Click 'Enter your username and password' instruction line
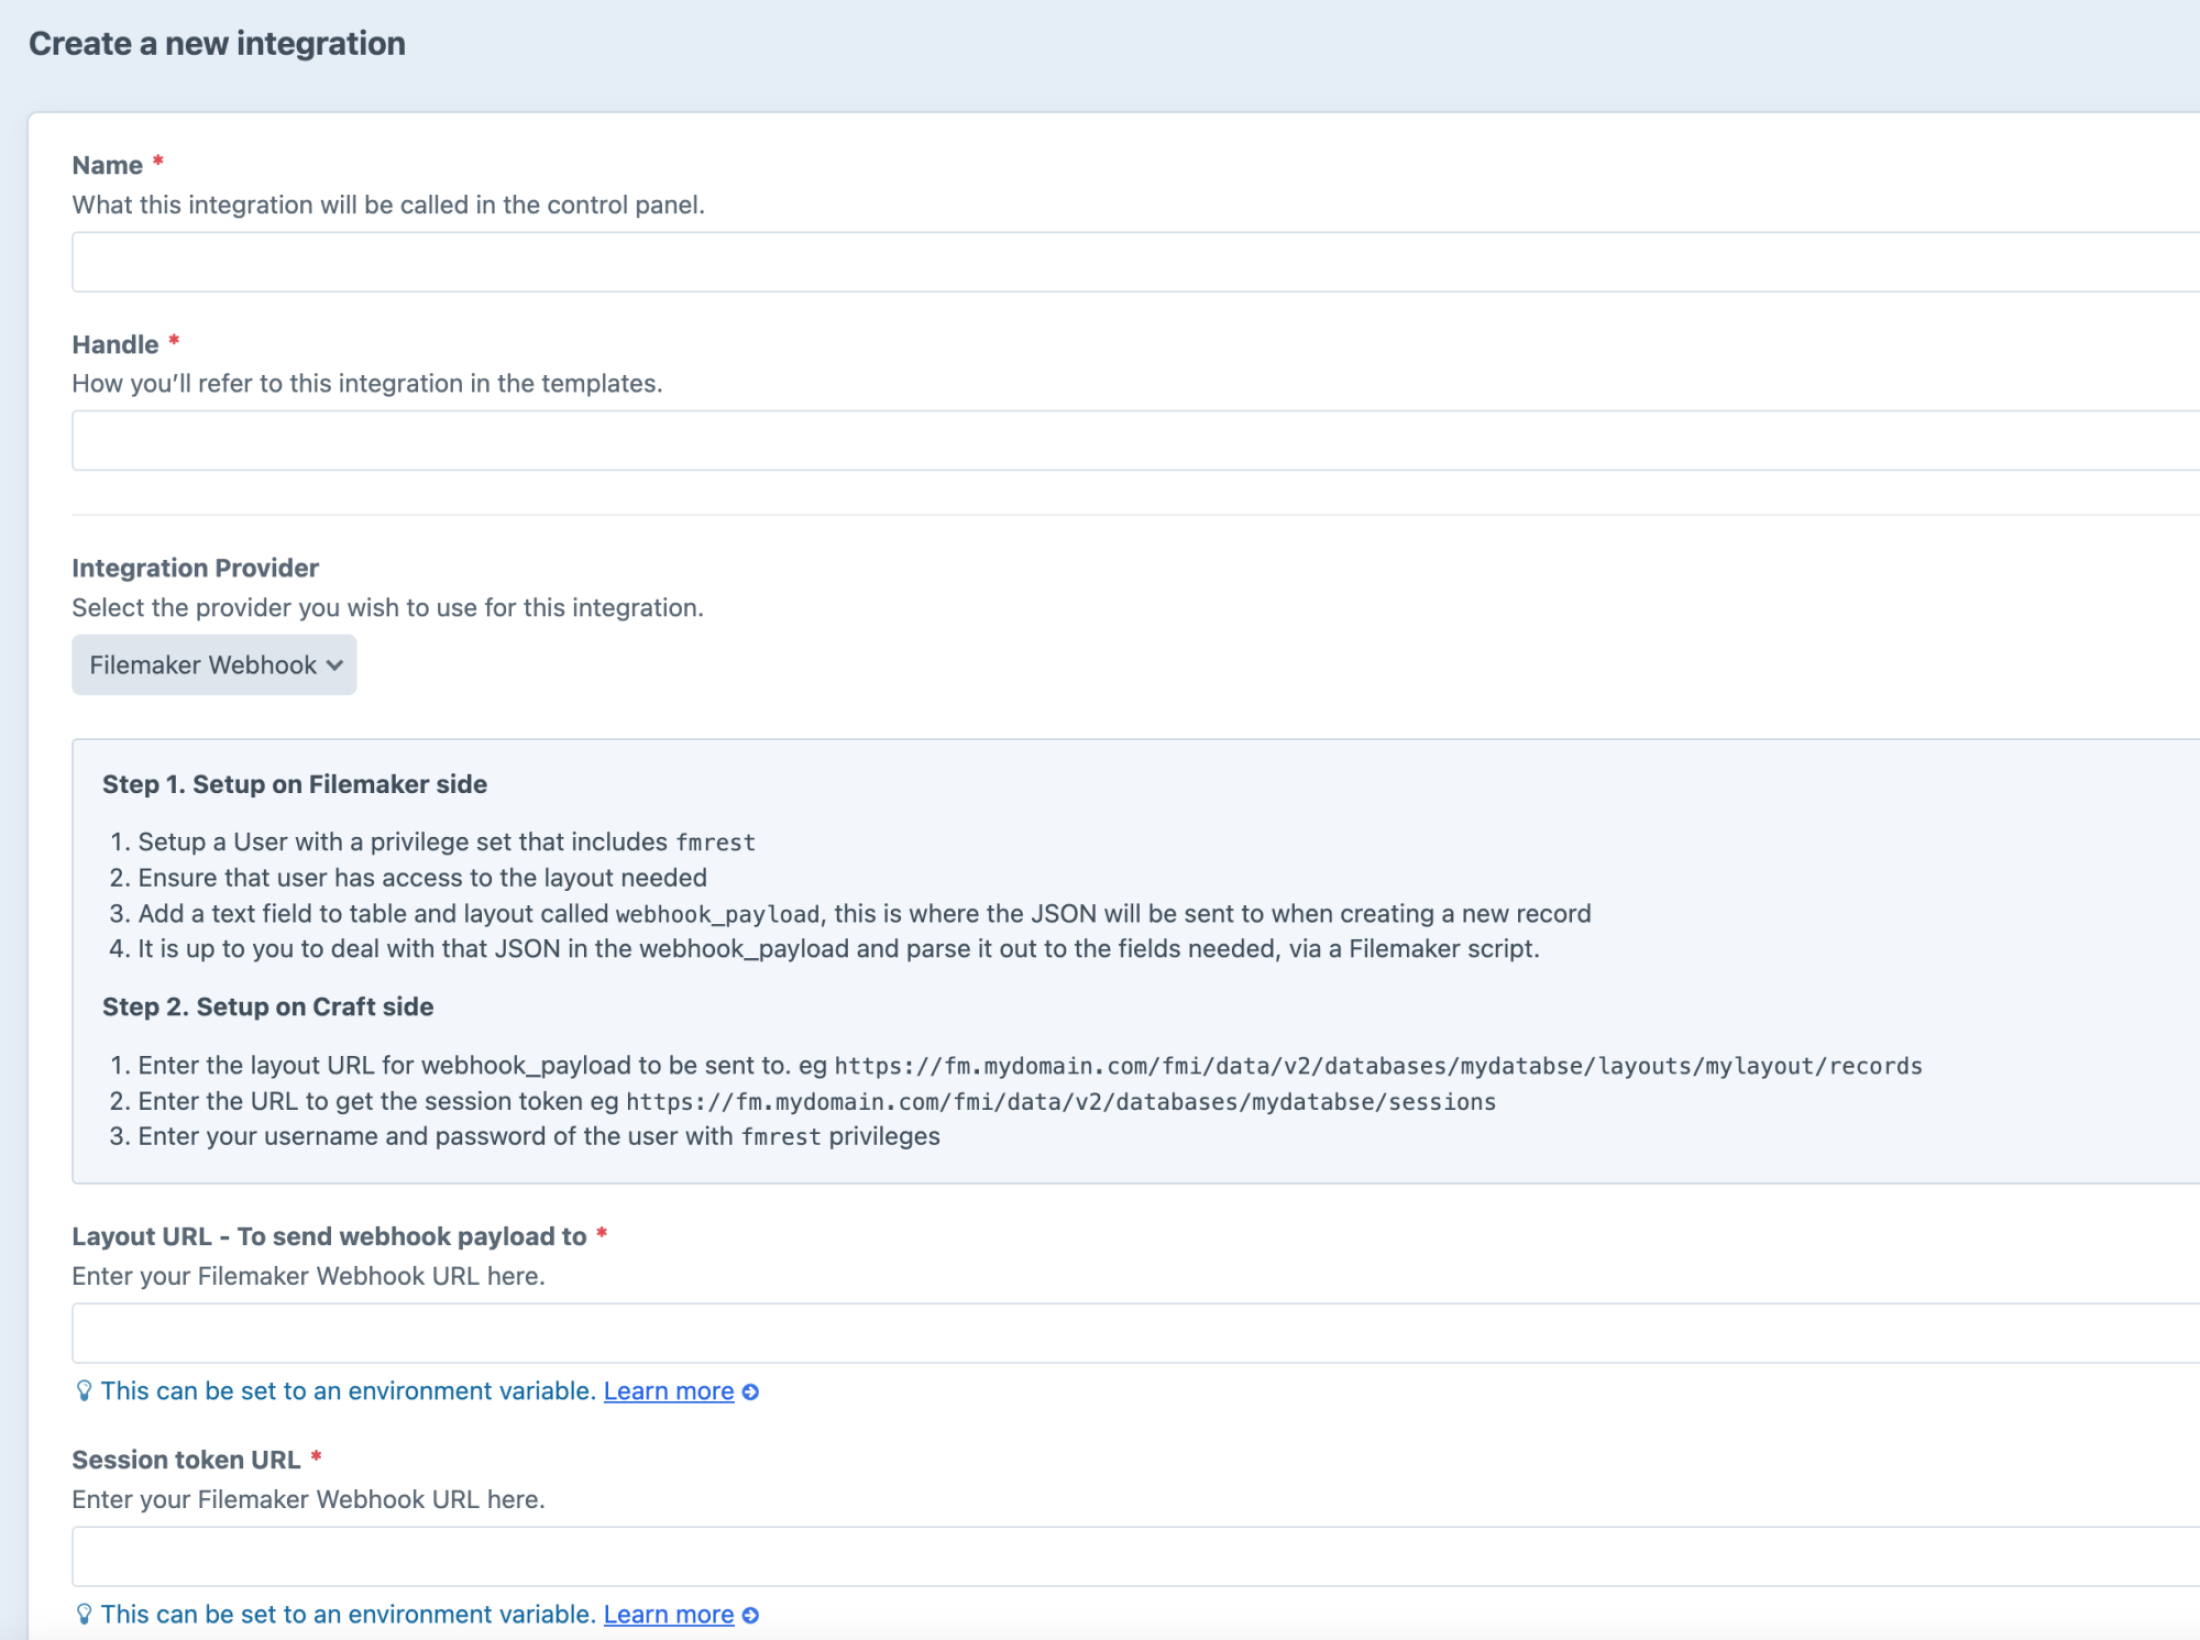This screenshot has width=2200, height=1640. click(x=539, y=1137)
